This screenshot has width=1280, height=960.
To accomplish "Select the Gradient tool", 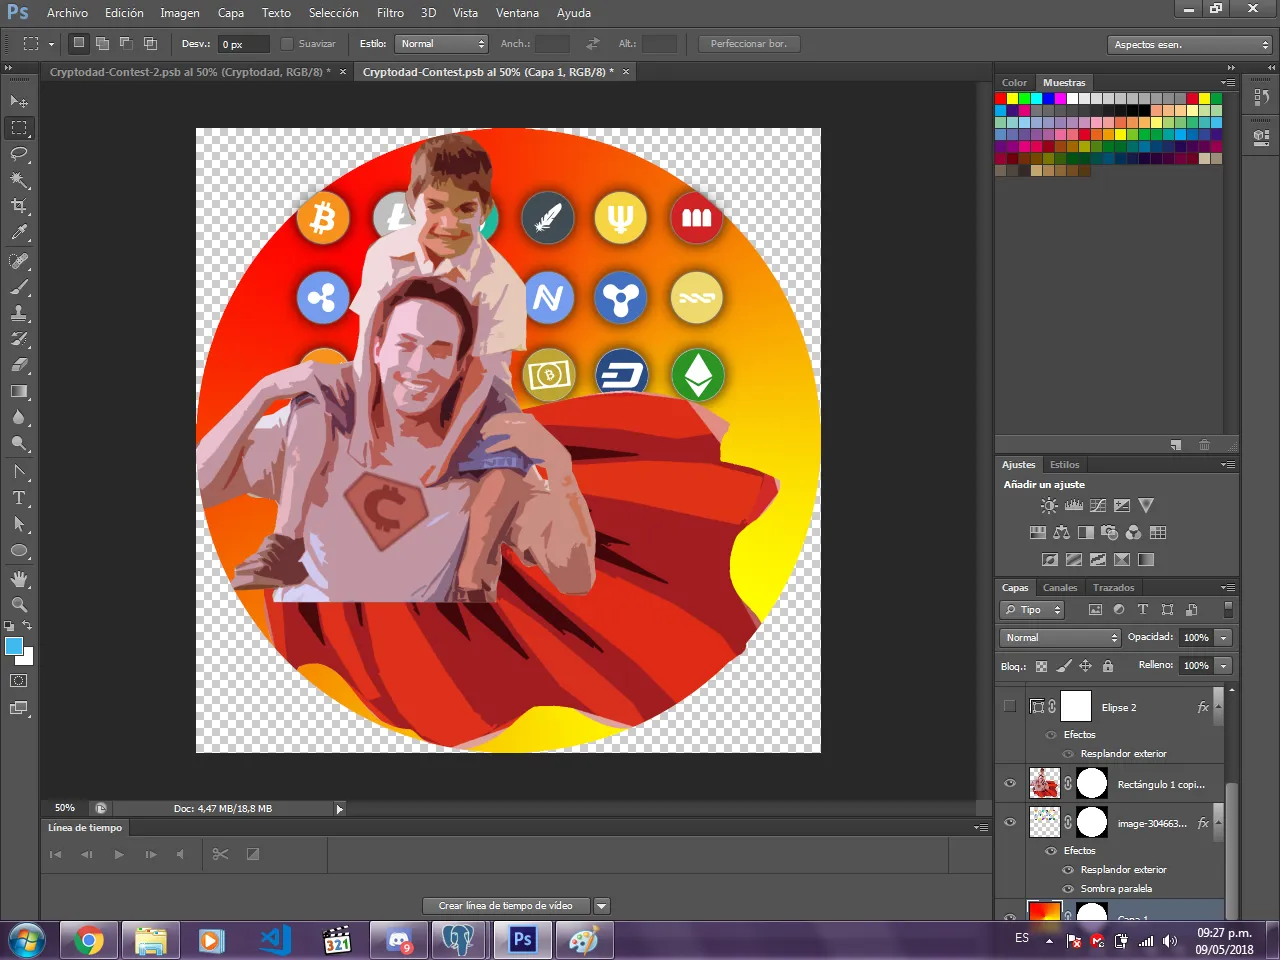I will click(19, 391).
